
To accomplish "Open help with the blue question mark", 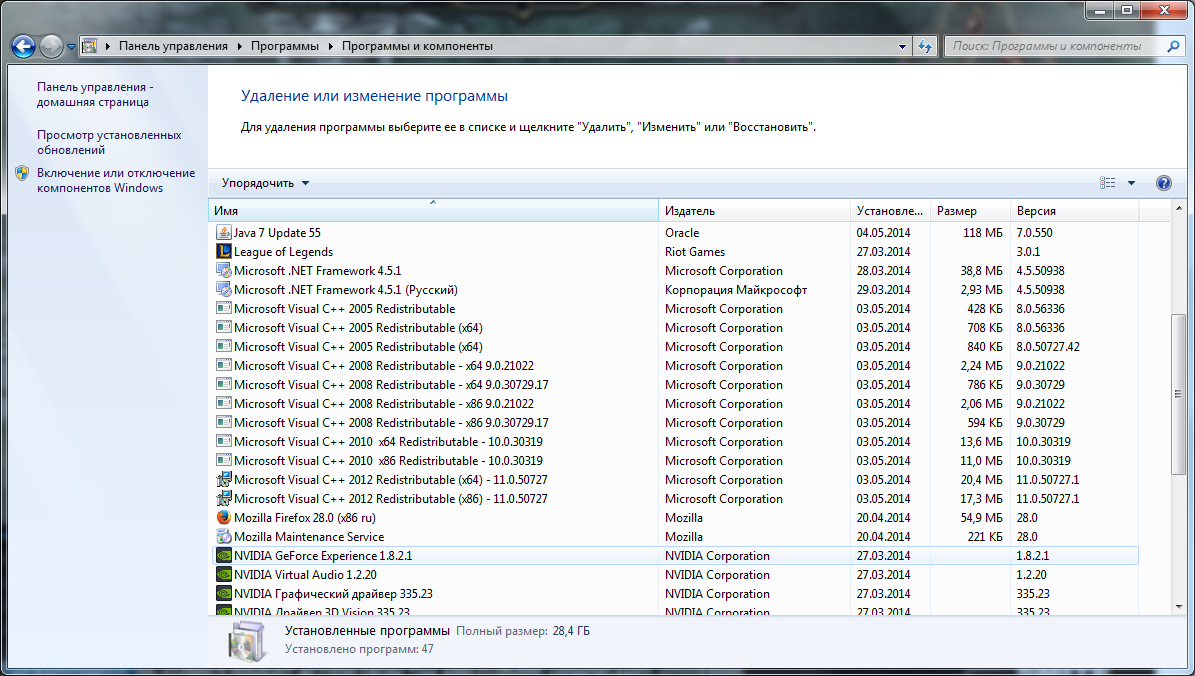I will 1163,183.
